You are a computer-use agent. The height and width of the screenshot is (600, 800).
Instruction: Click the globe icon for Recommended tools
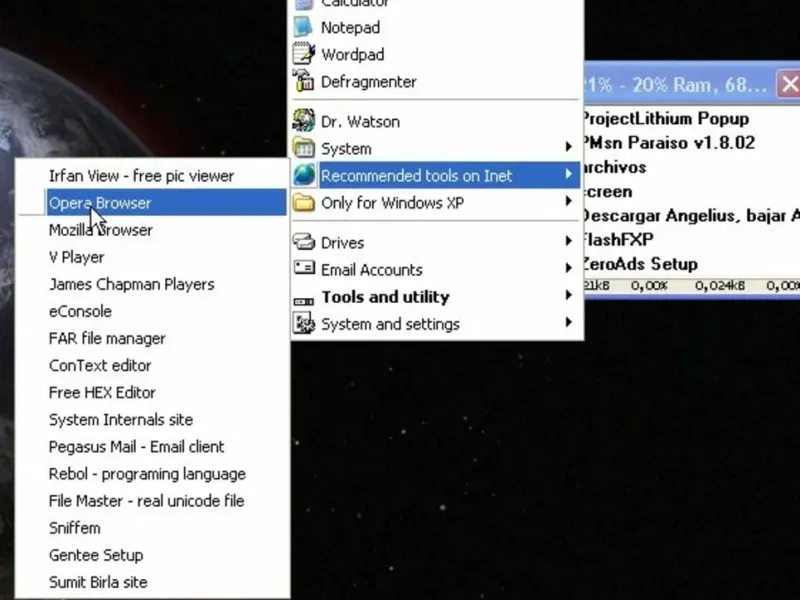(x=304, y=175)
